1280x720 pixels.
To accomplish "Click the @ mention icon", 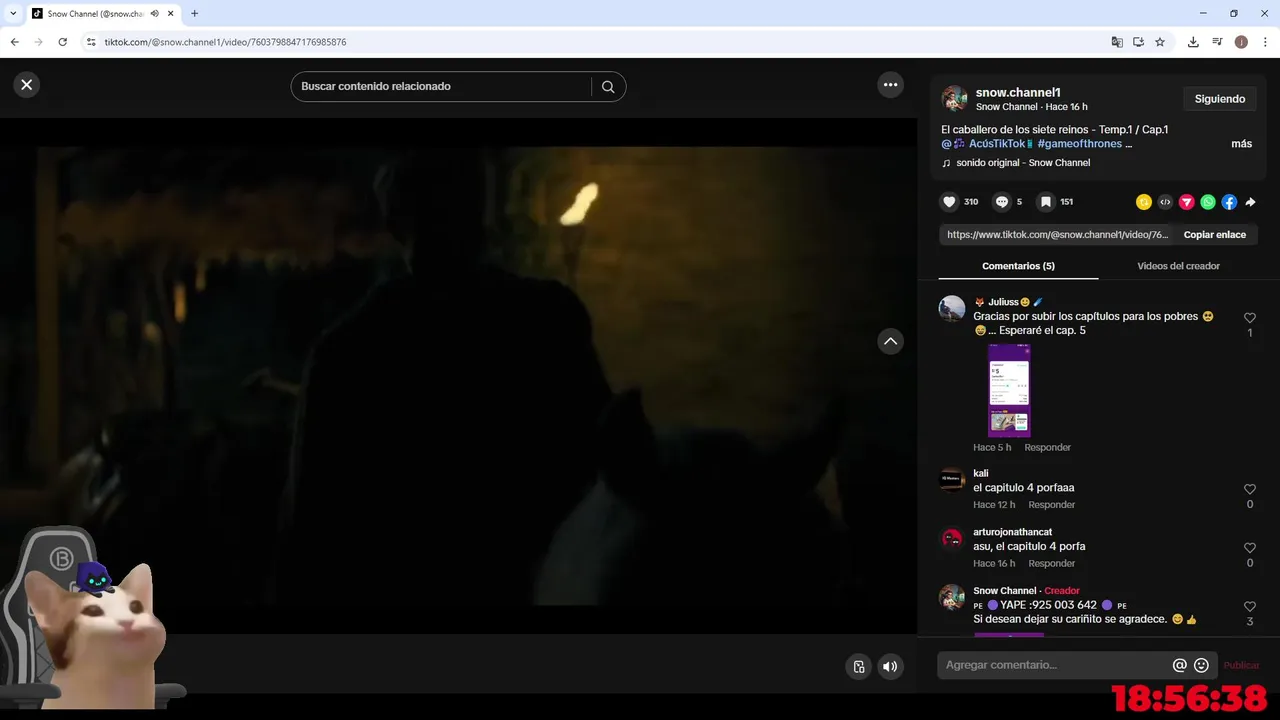I will click(1180, 665).
